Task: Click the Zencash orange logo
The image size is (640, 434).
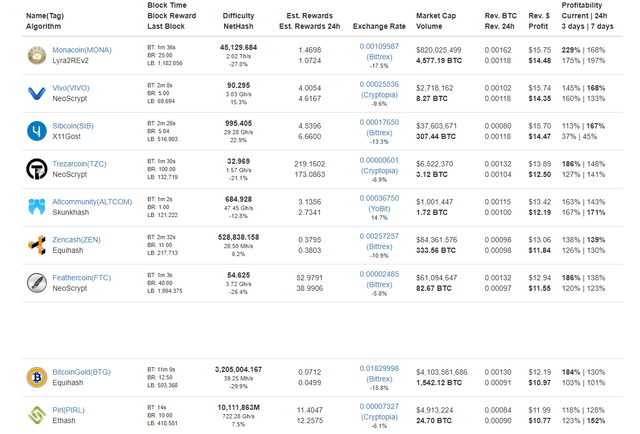Action: 37,245
